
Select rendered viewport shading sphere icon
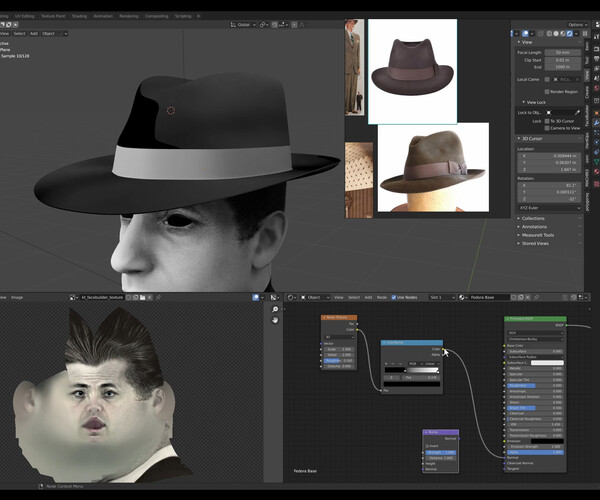(x=570, y=34)
